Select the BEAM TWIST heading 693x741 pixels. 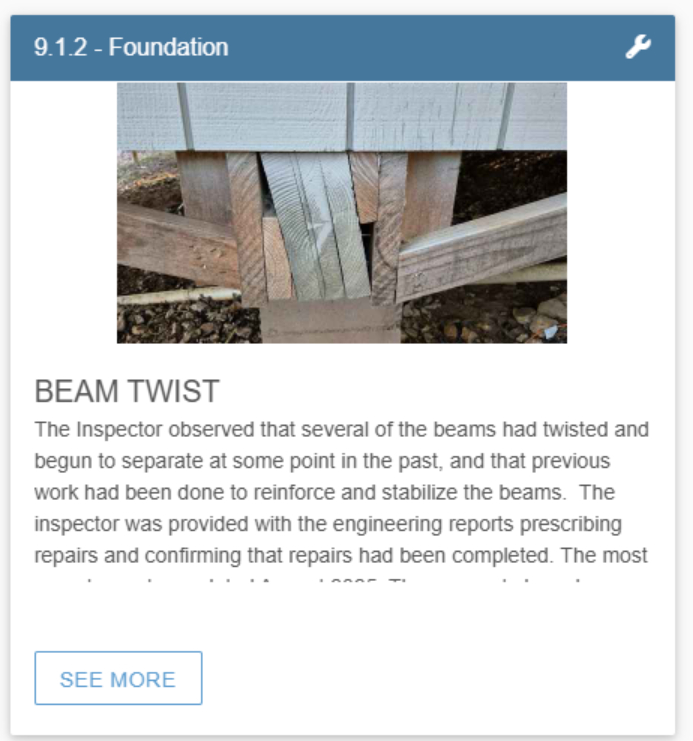pyautogui.click(x=127, y=391)
